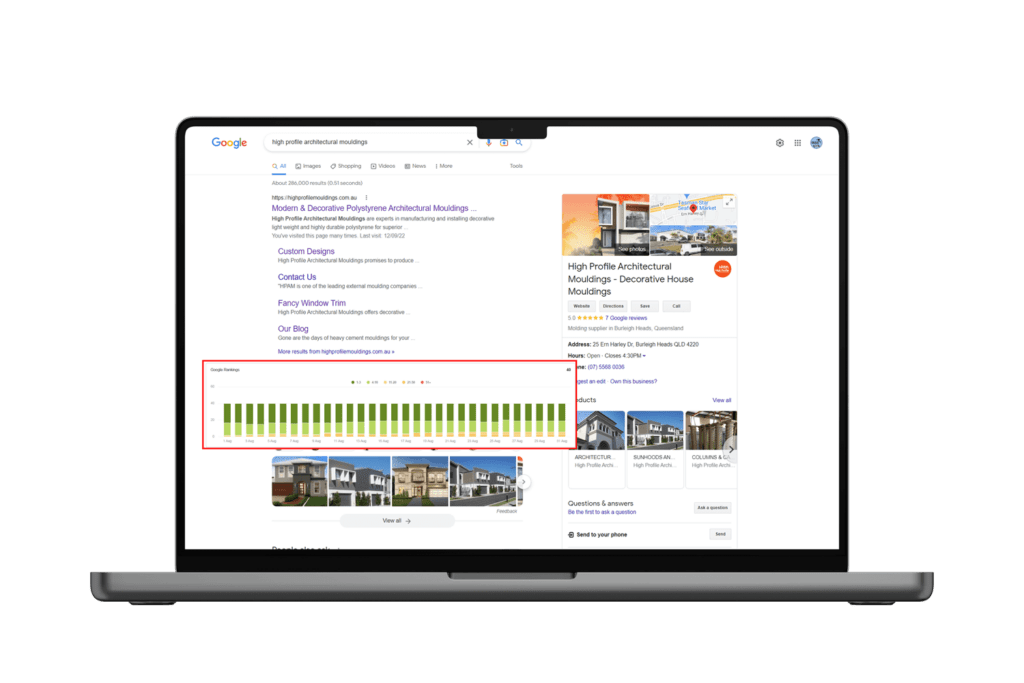
Task: Start voice search with the microphone icon
Action: click(x=488, y=142)
